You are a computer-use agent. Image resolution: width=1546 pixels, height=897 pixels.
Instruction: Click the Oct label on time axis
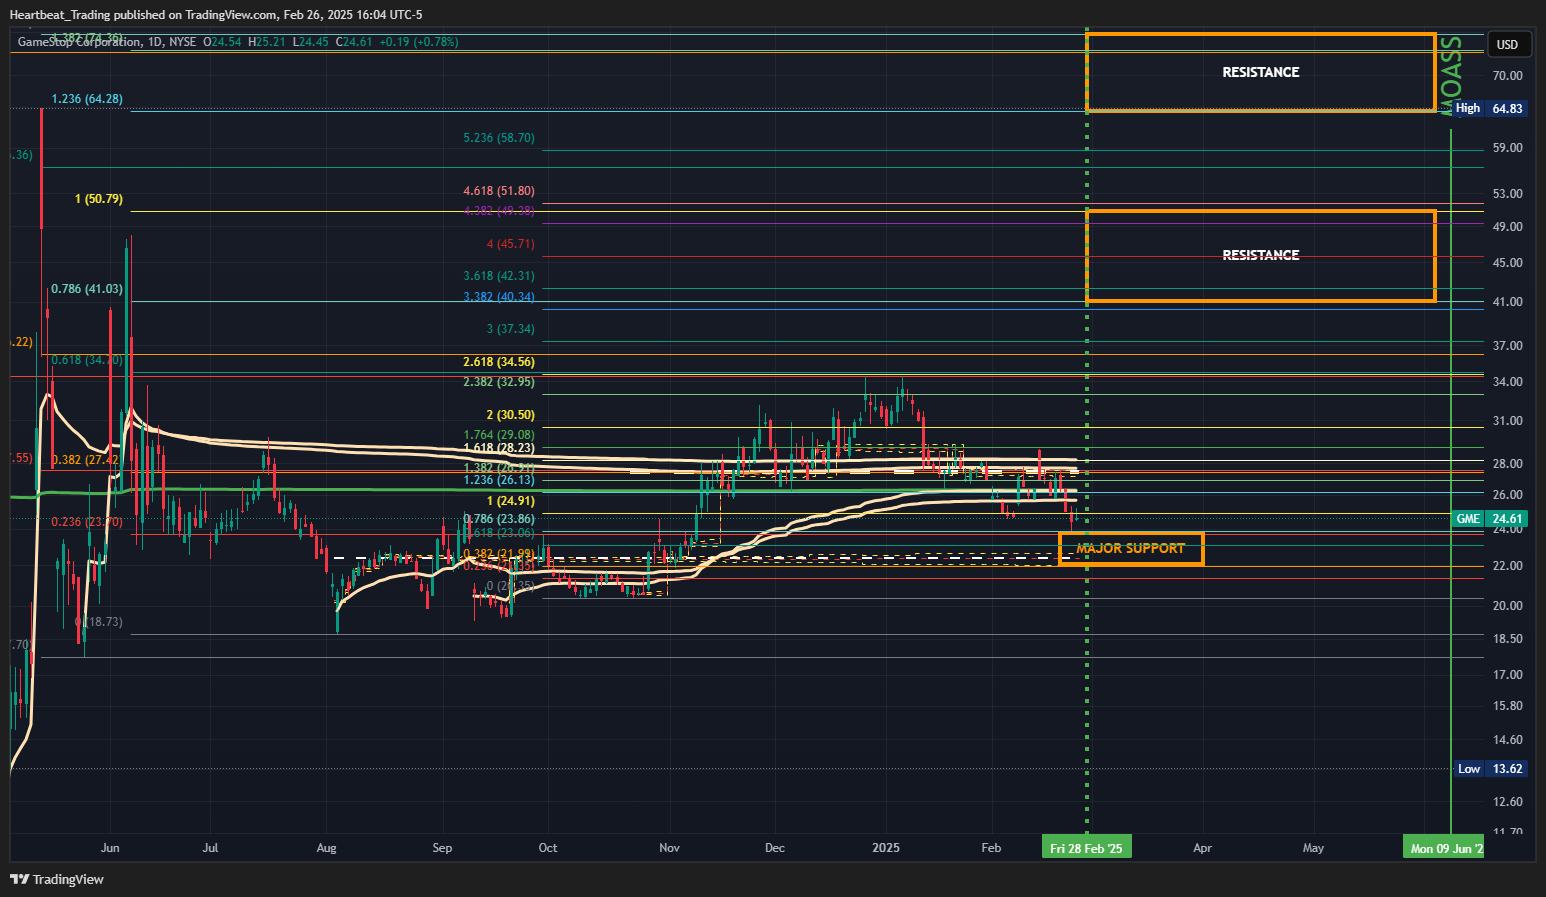[x=548, y=848]
